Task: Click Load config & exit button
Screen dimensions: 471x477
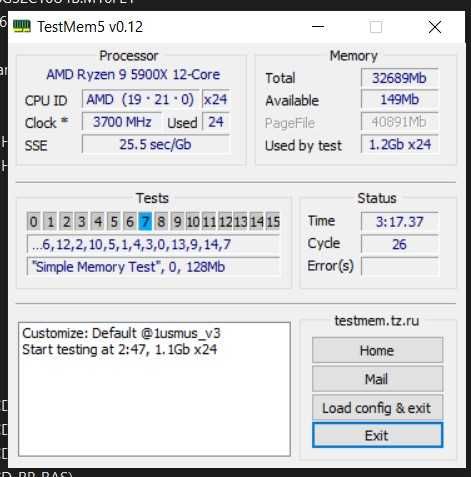Action: pos(377,408)
